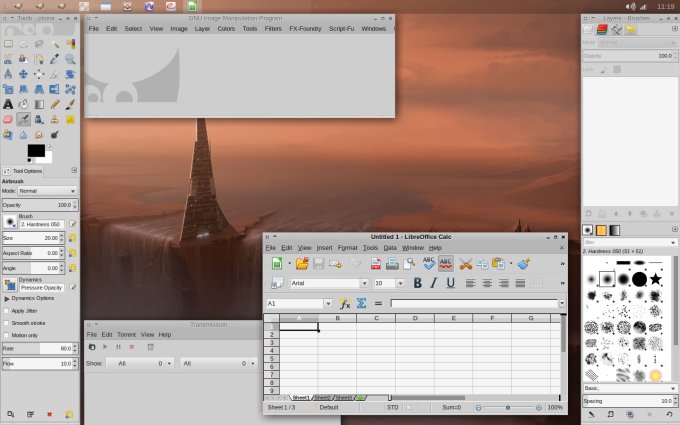
Task: Open the Torrent menu in Transmission
Action: pyautogui.click(x=126, y=334)
